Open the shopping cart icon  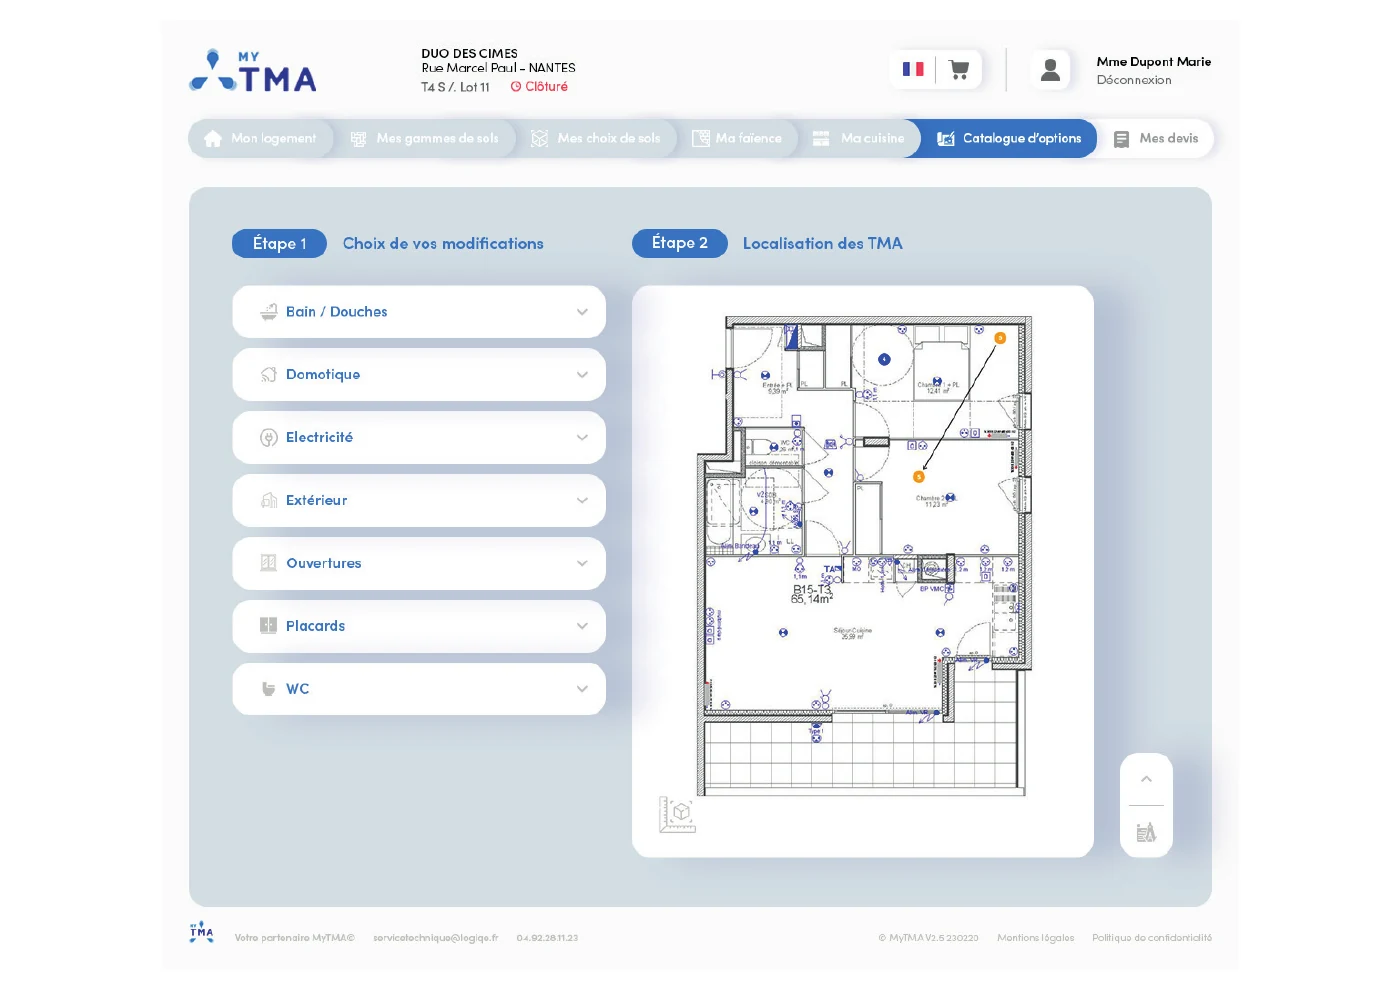point(959,70)
